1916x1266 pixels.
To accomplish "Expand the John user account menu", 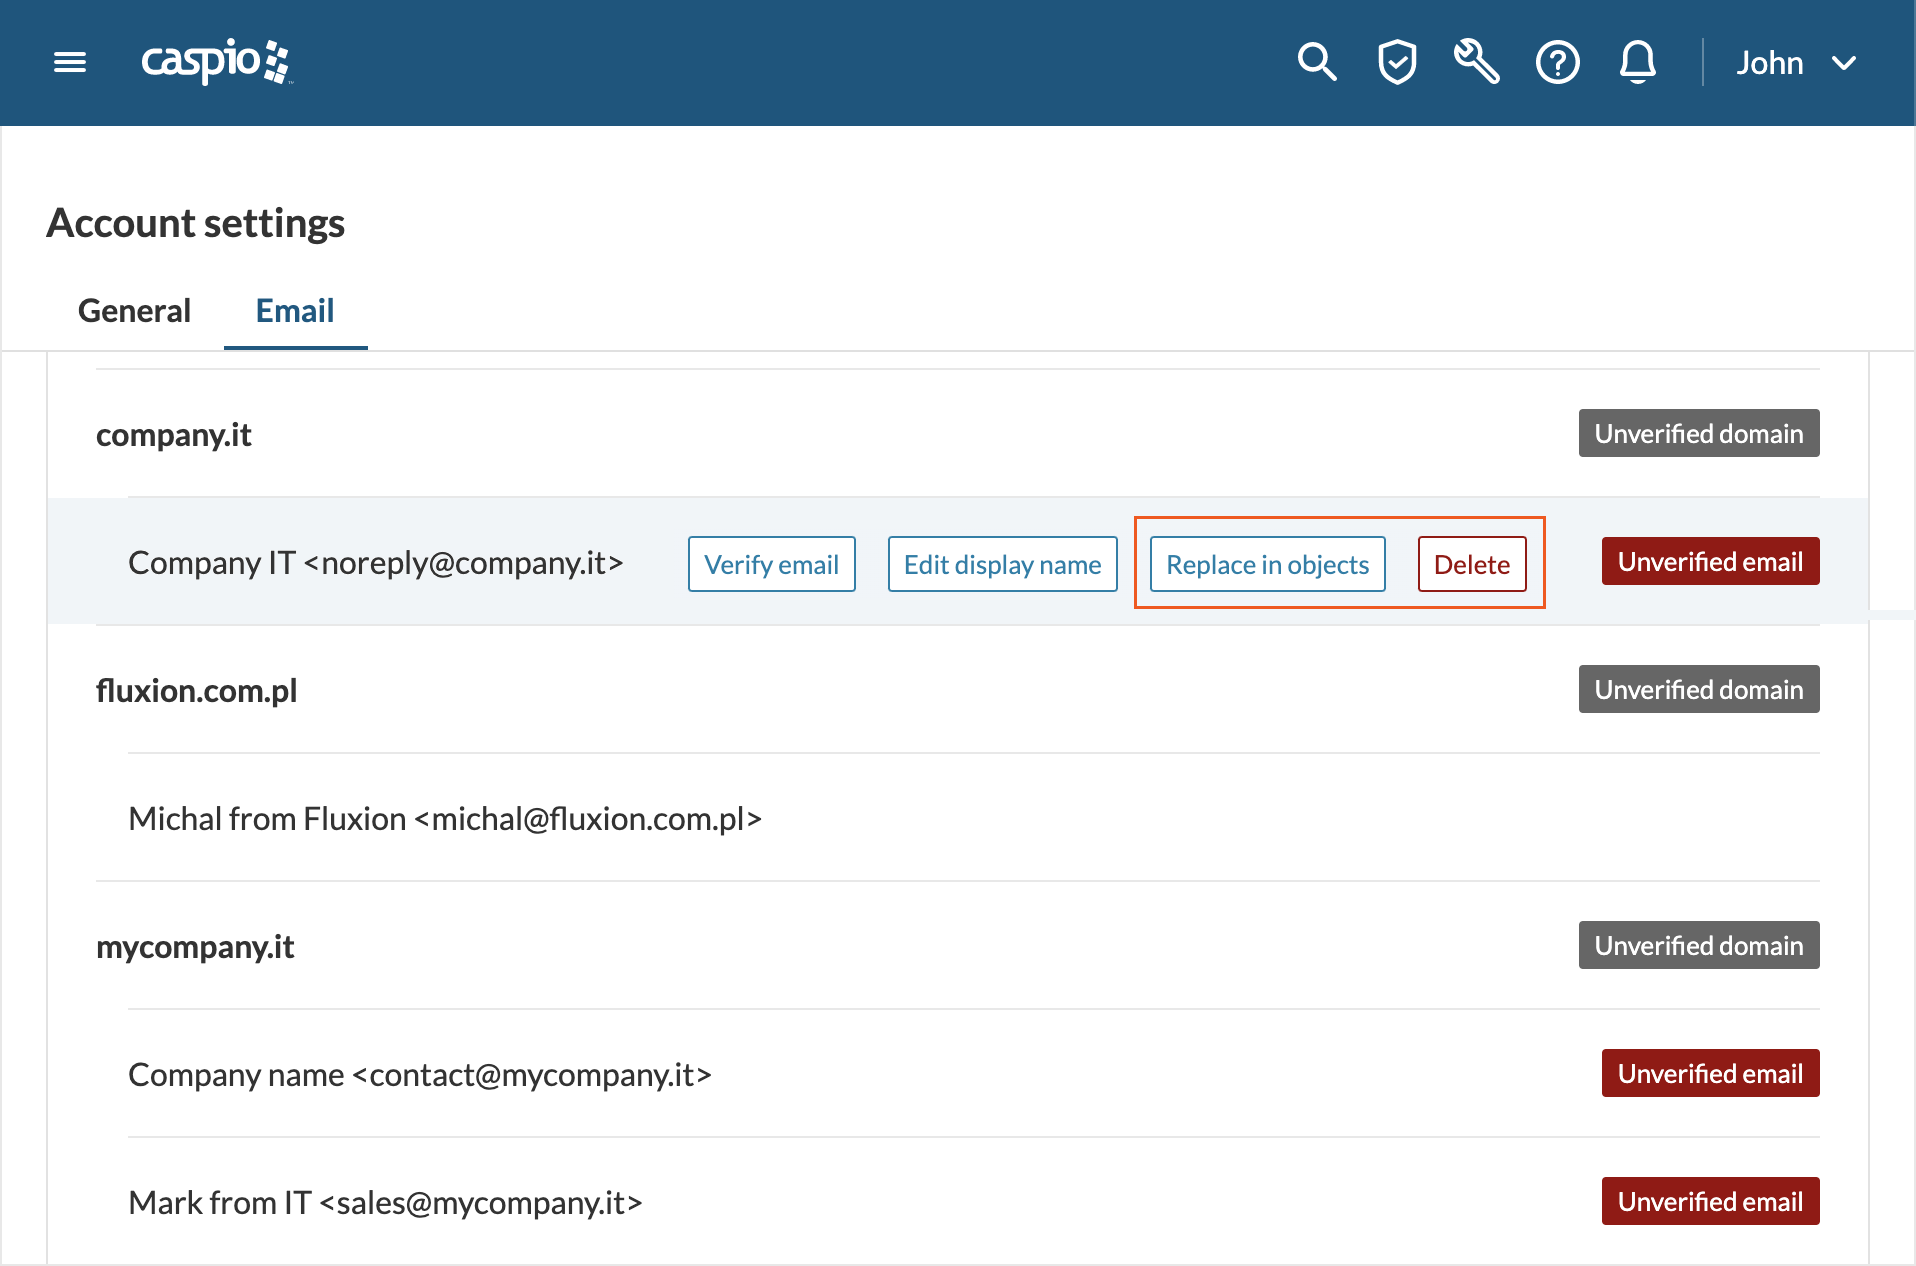I will 1796,63.
